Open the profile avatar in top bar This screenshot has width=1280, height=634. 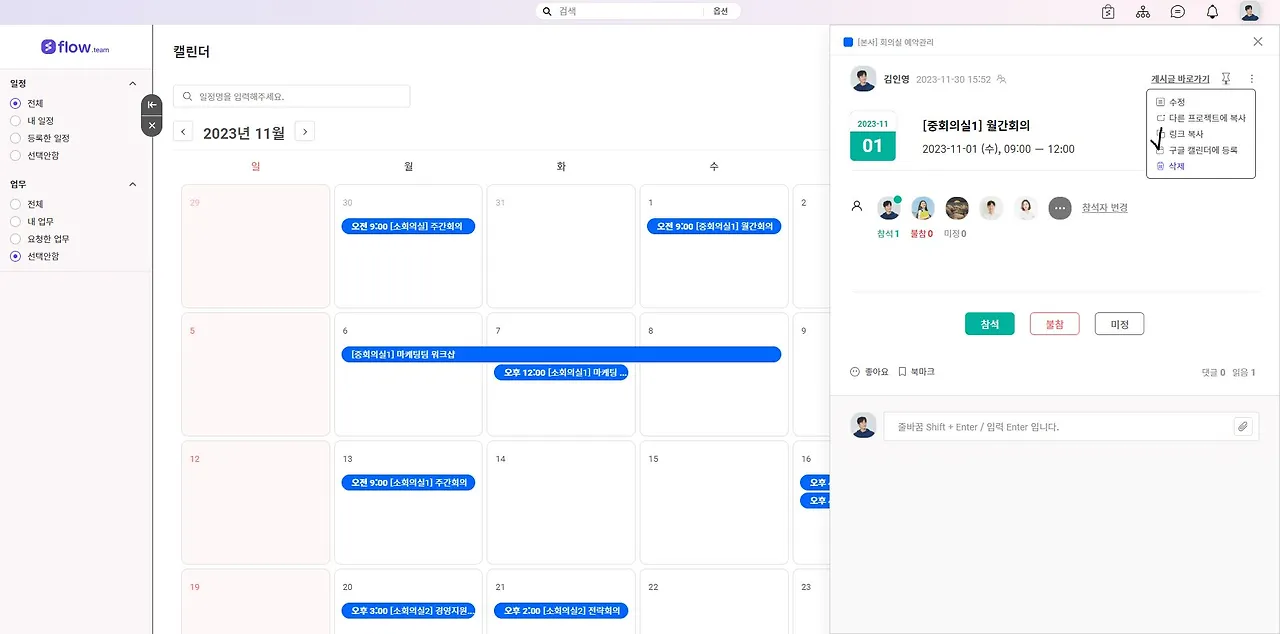coord(1250,12)
